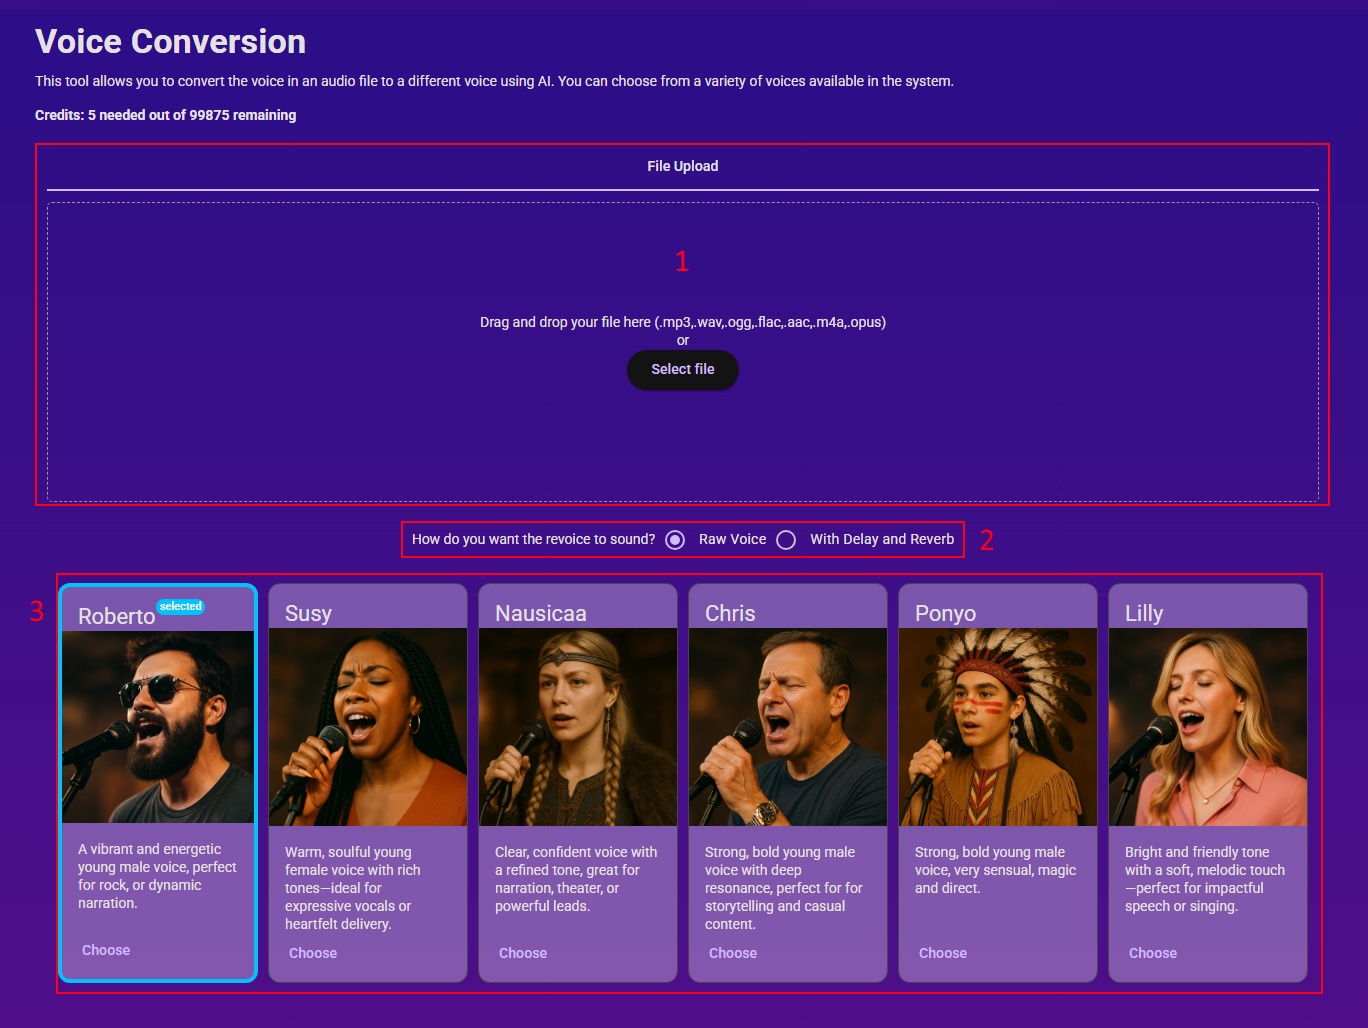Click Ponyo's voice portrait image

click(x=998, y=727)
